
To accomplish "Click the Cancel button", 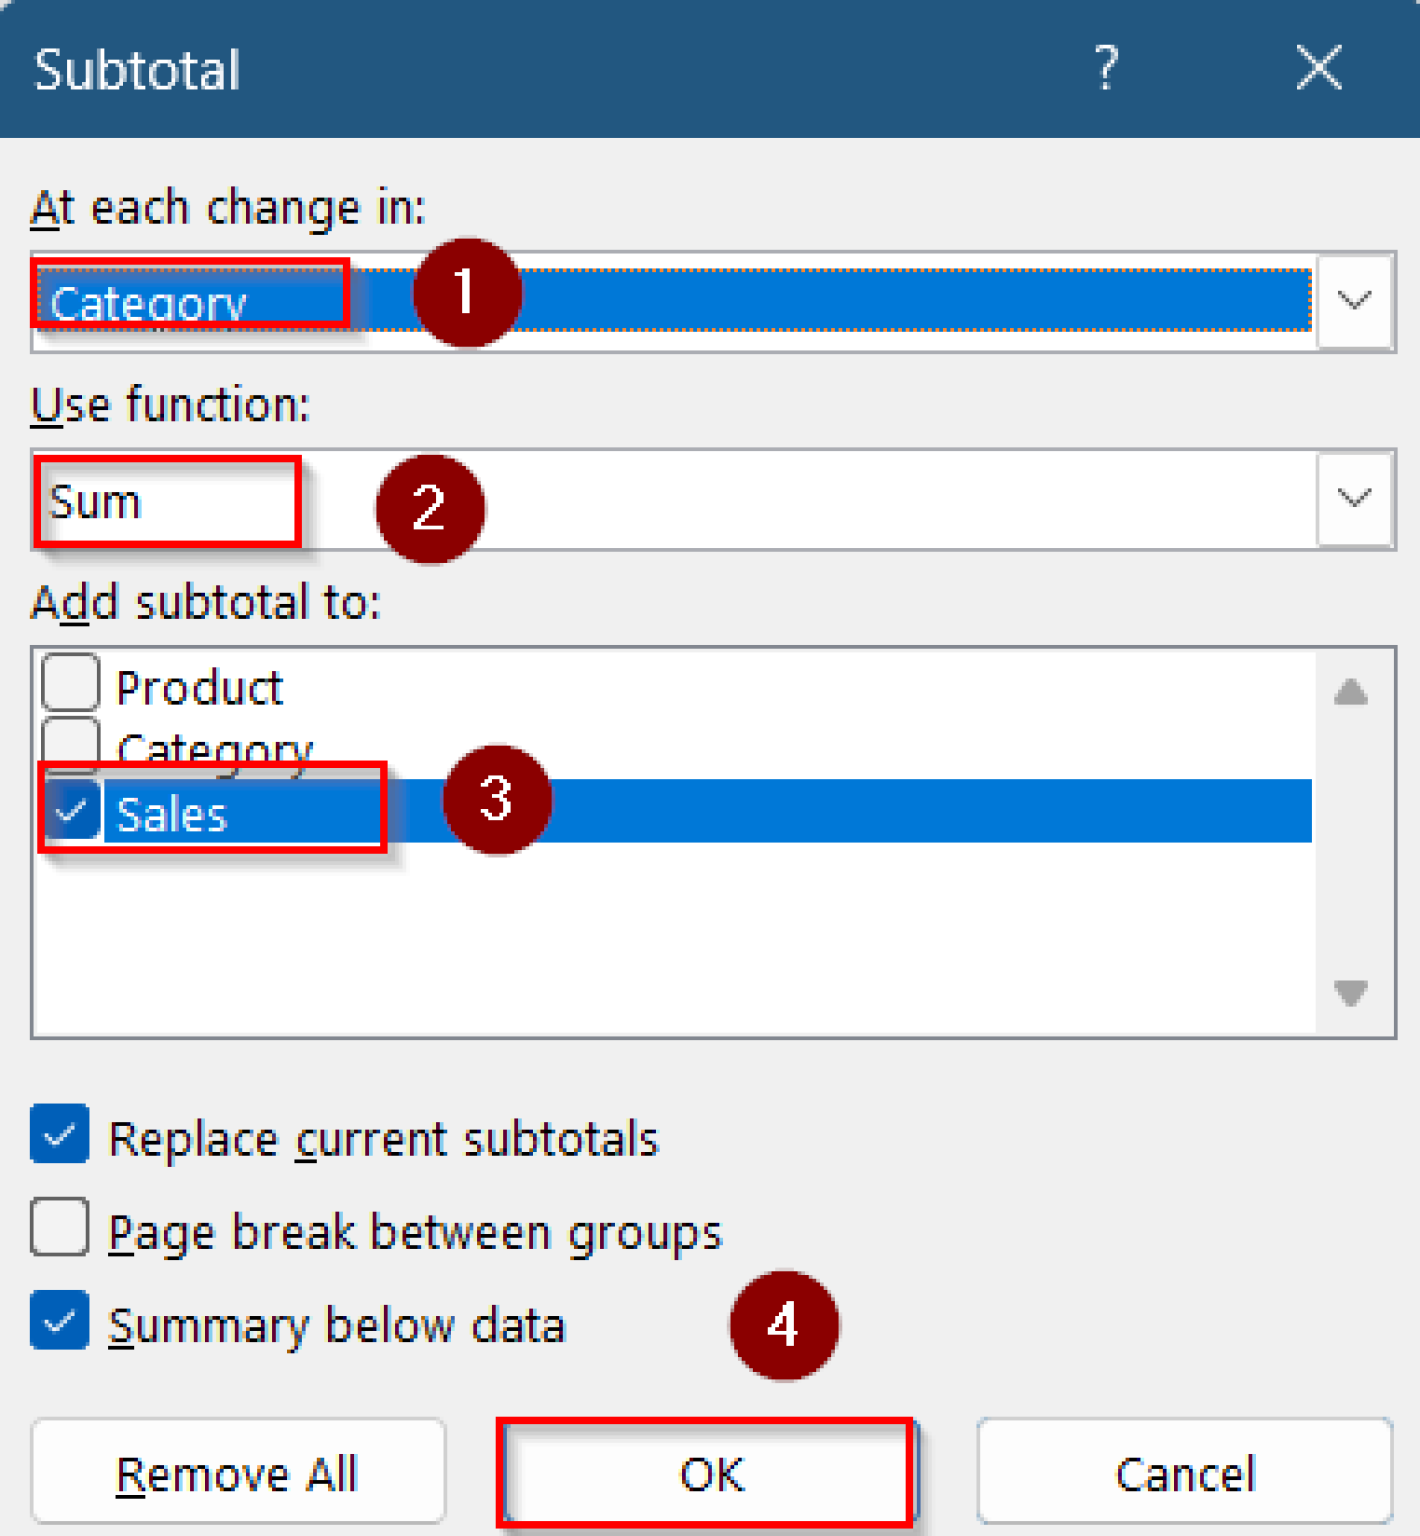I will [x=1184, y=1472].
